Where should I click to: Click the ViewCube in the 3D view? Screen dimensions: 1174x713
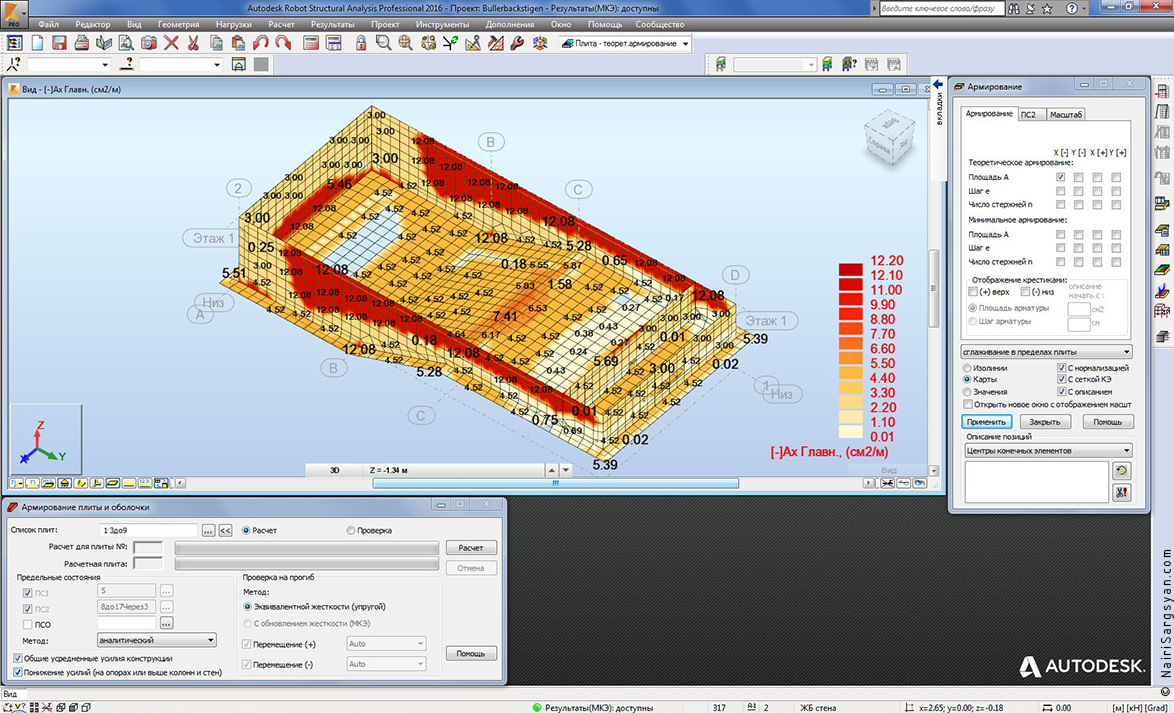click(x=888, y=139)
